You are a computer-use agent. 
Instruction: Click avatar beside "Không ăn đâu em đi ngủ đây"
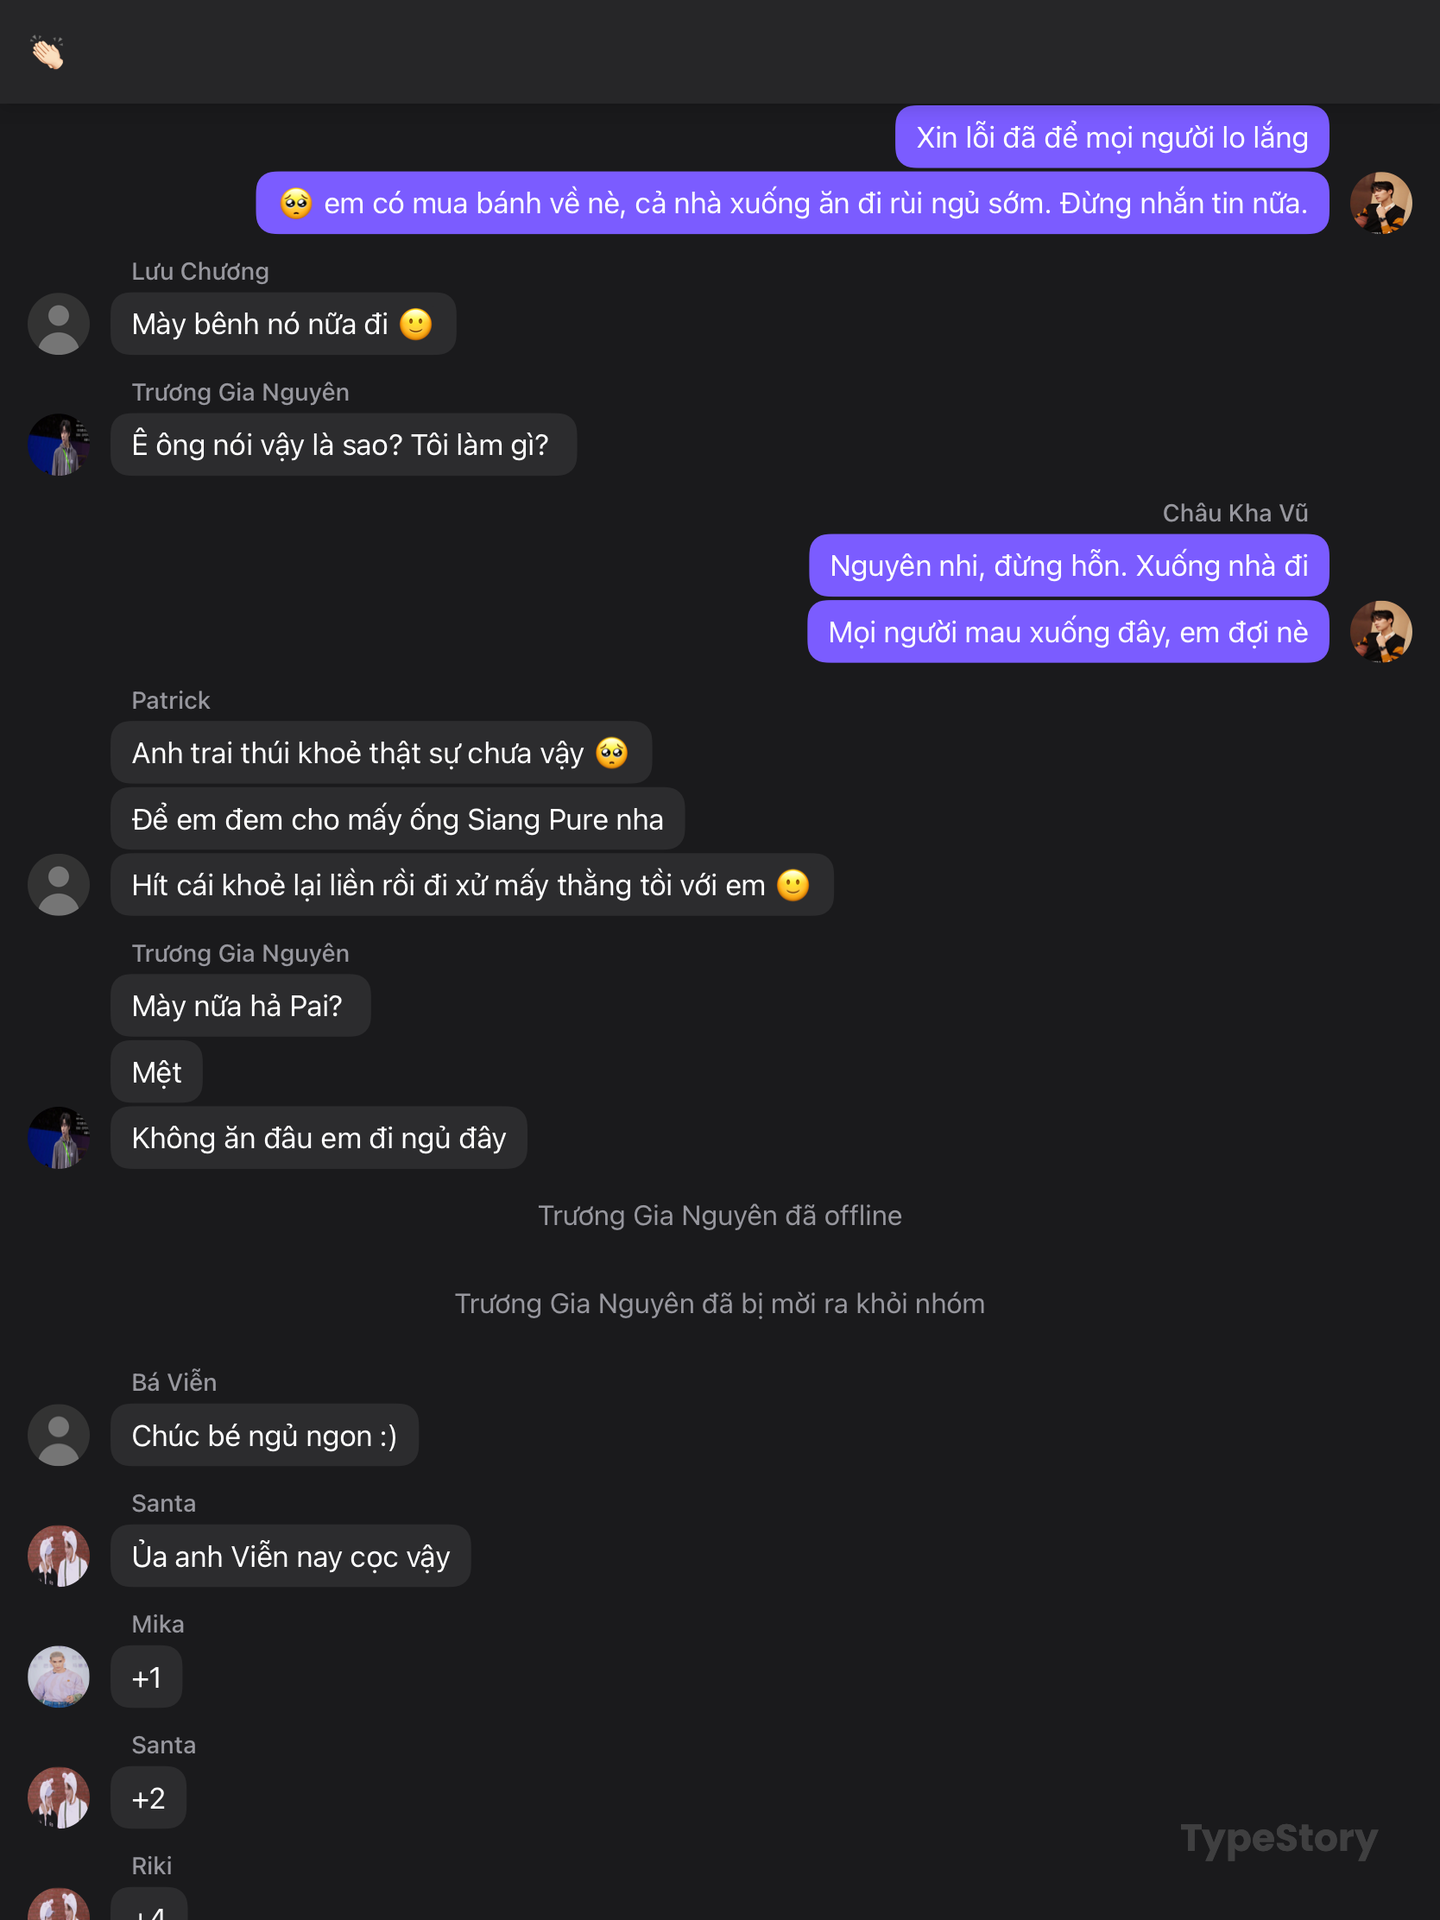coord(59,1138)
